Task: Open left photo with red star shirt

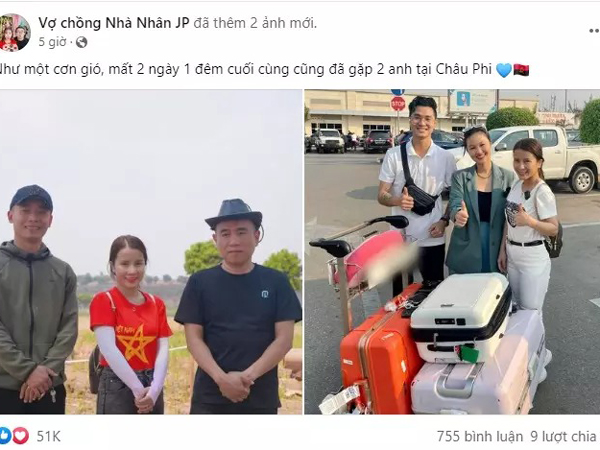Action: click(x=151, y=252)
